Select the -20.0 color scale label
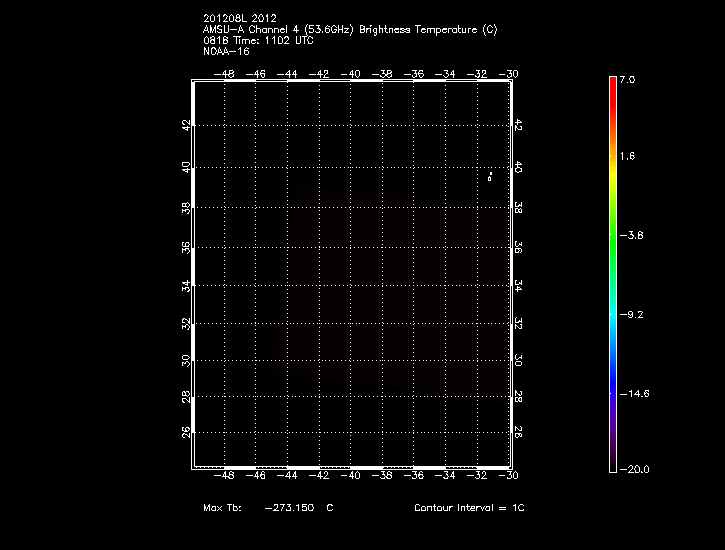This screenshot has height=550, width=725. tap(632, 469)
